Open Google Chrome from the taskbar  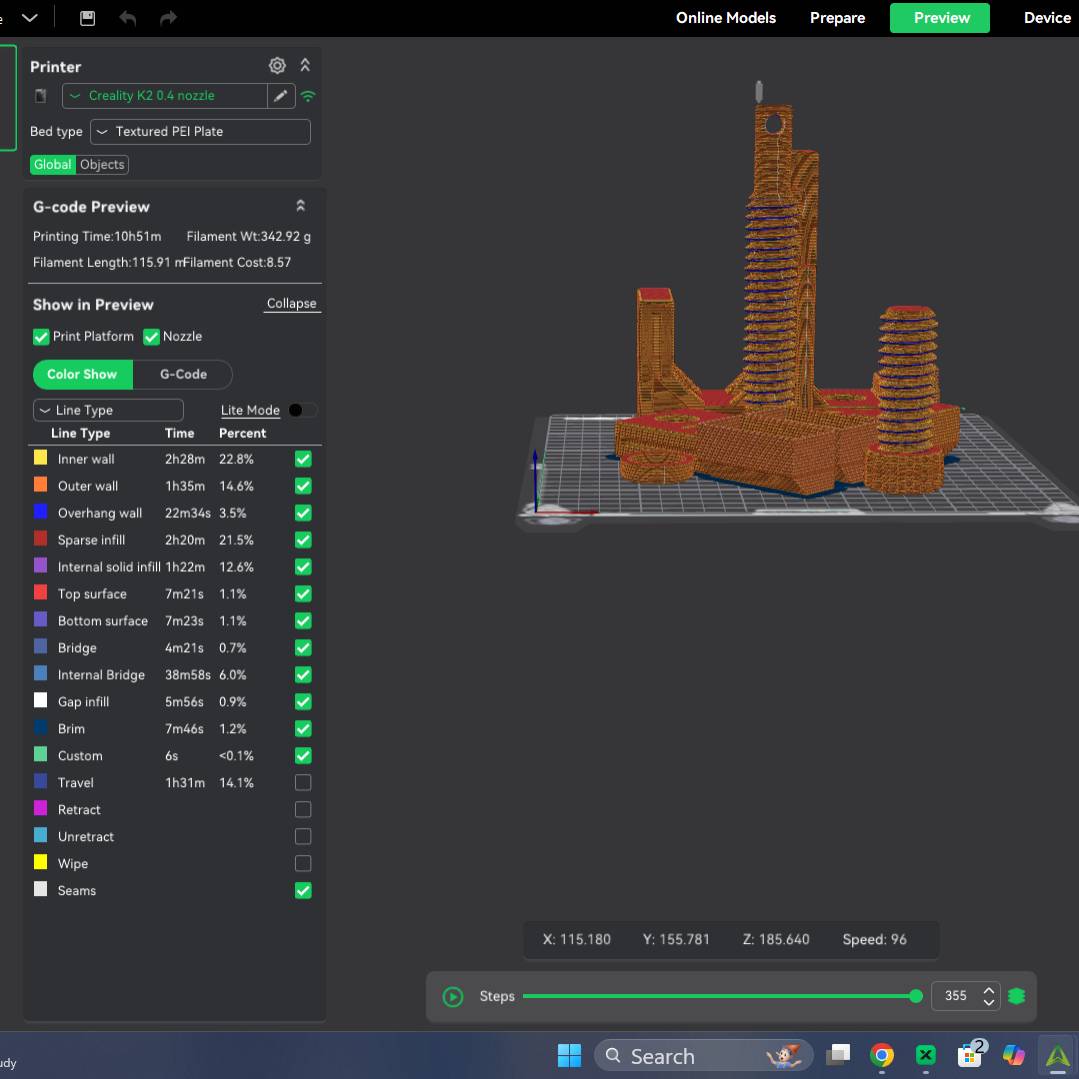(x=881, y=1056)
